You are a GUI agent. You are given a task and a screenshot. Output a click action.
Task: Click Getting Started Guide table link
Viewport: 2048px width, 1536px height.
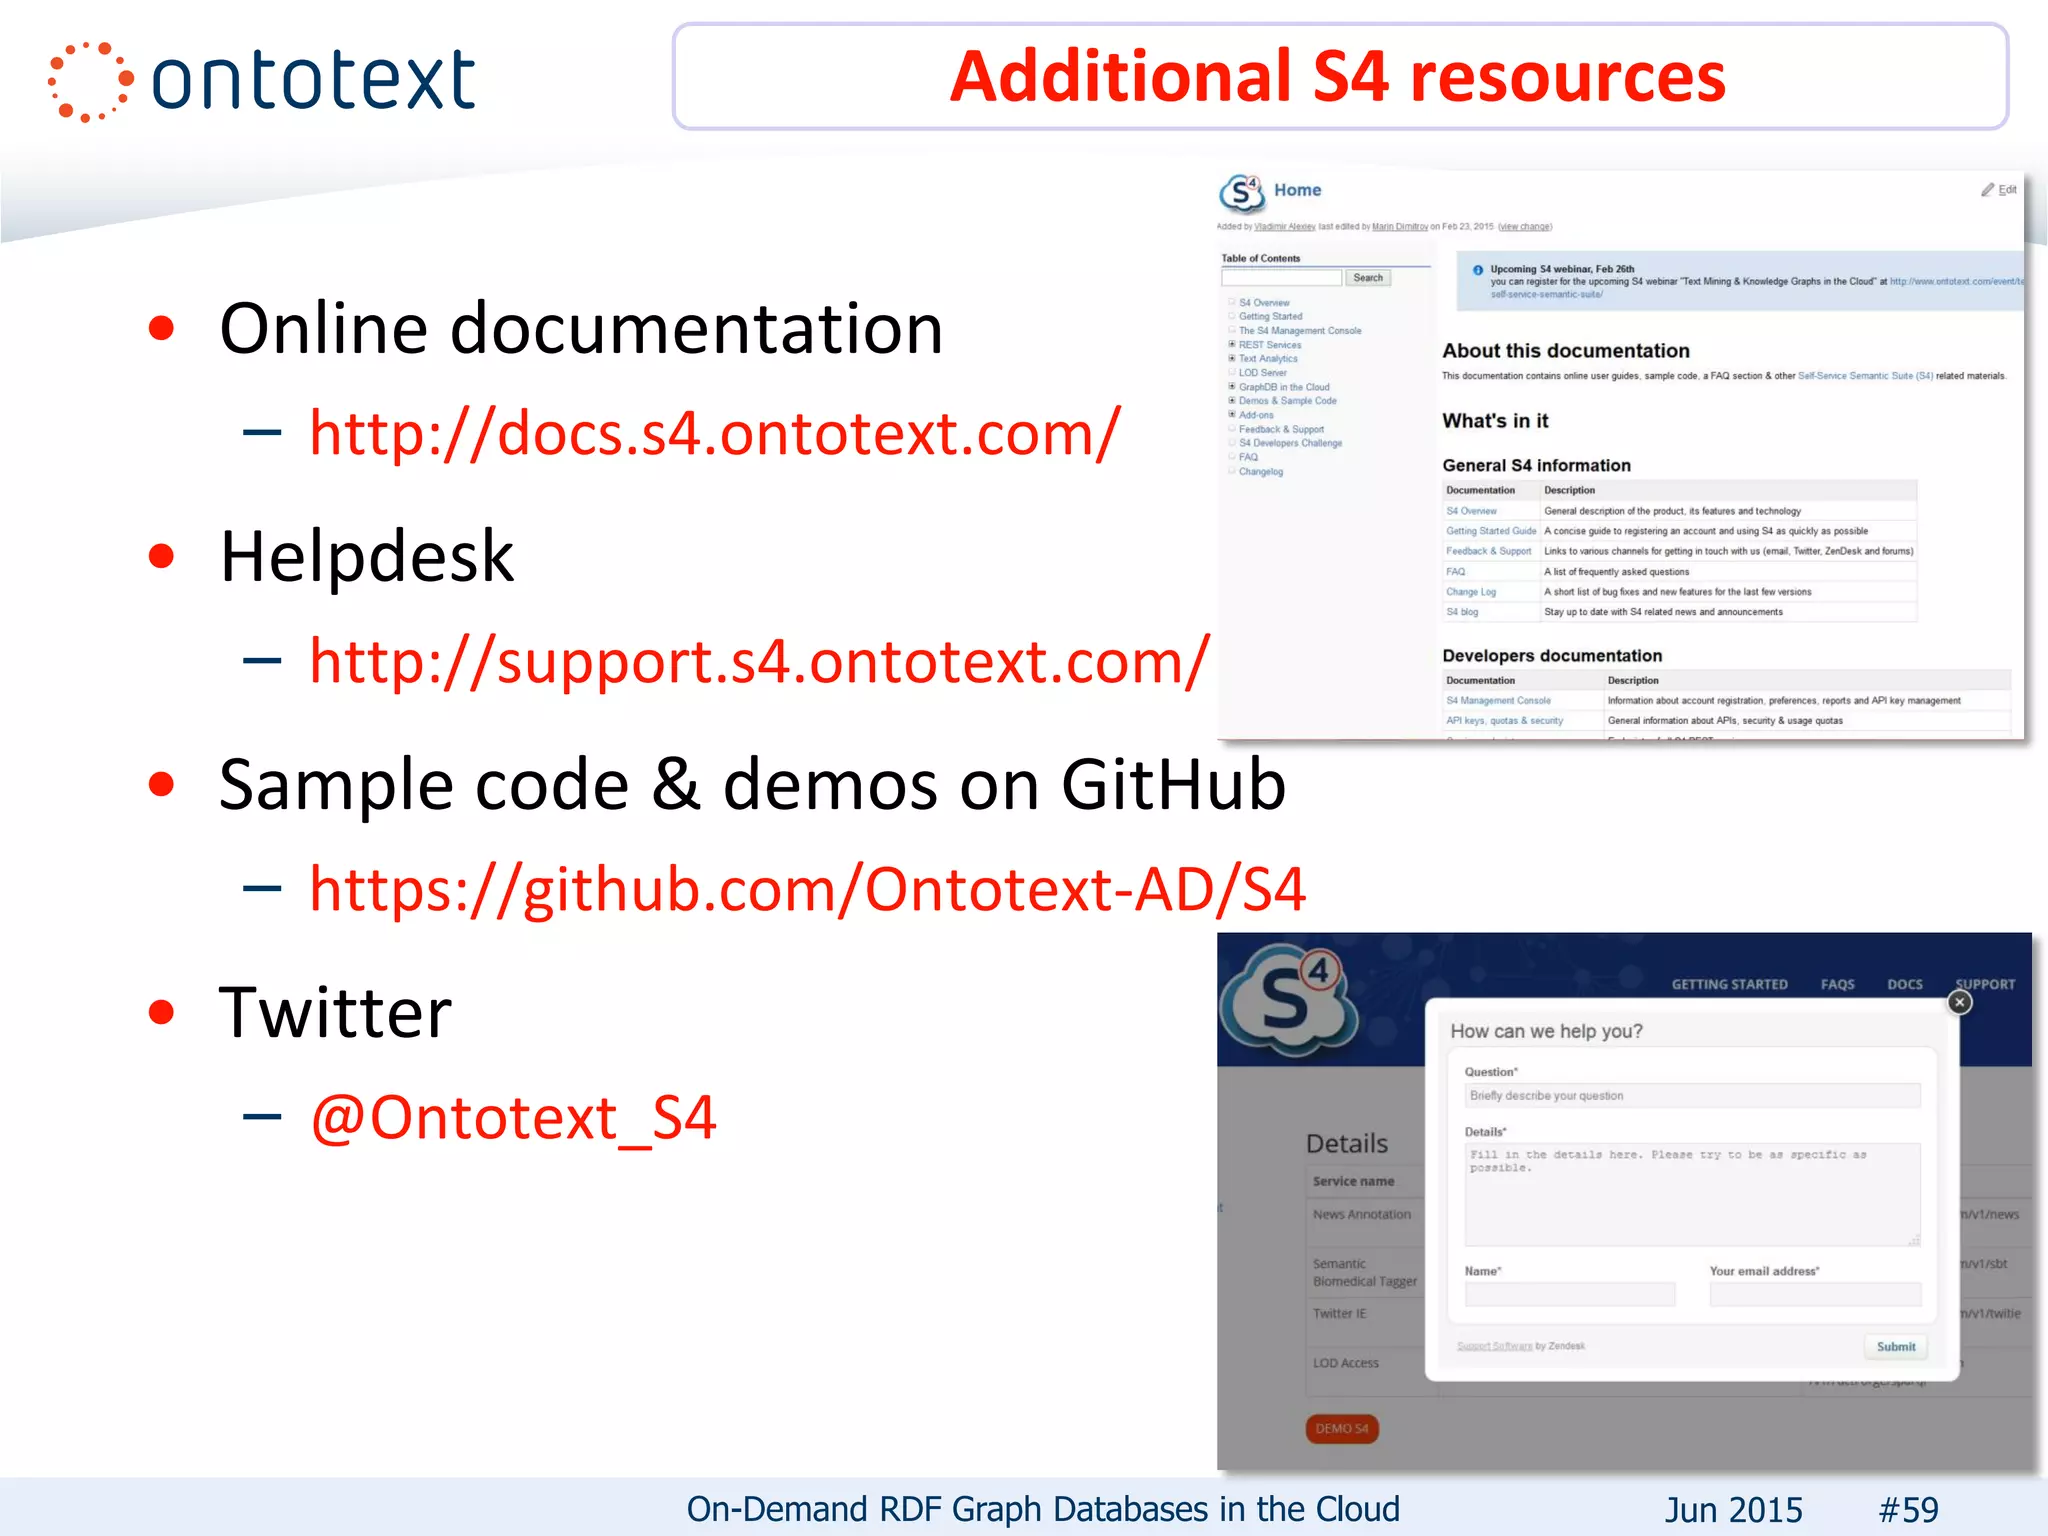click(1491, 531)
